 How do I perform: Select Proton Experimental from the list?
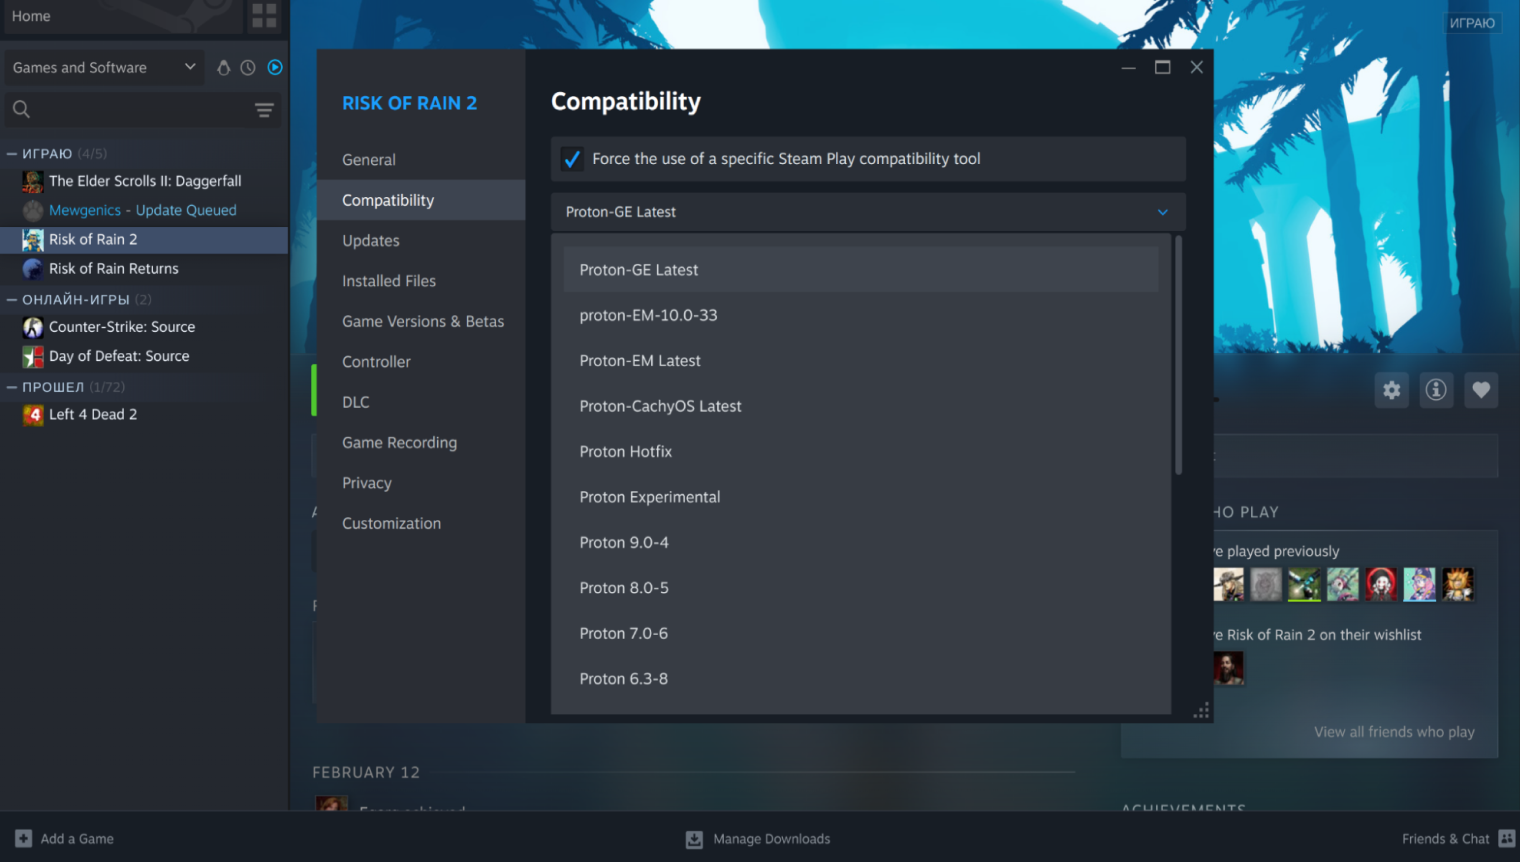point(650,497)
